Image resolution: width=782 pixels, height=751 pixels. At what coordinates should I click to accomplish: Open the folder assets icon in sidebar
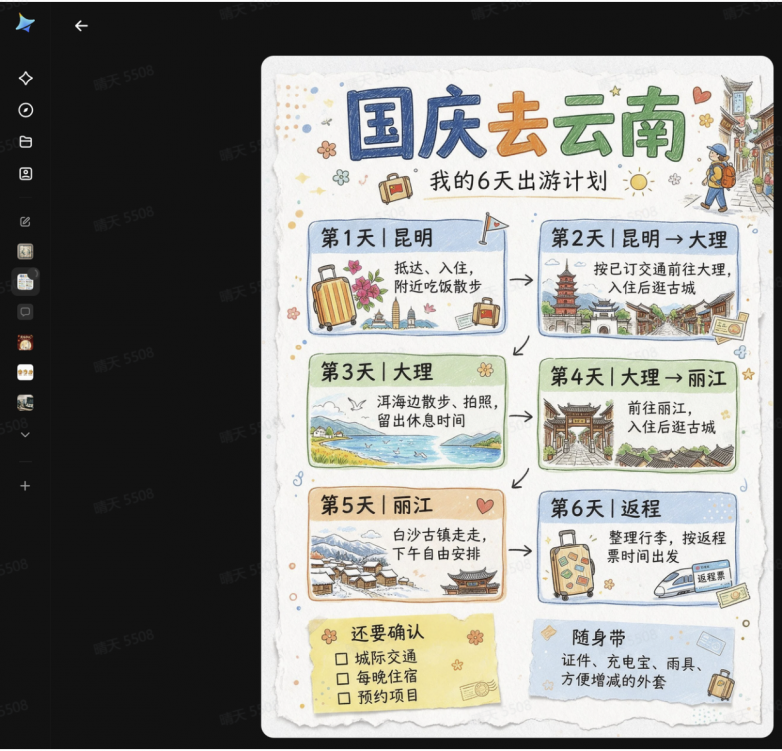click(25, 142)
